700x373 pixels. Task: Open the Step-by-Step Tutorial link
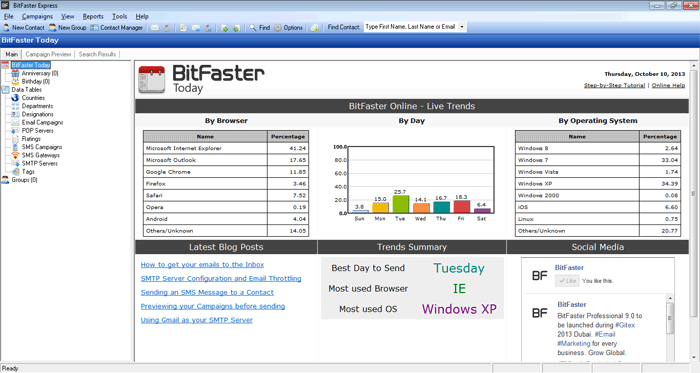pos(614,85)
